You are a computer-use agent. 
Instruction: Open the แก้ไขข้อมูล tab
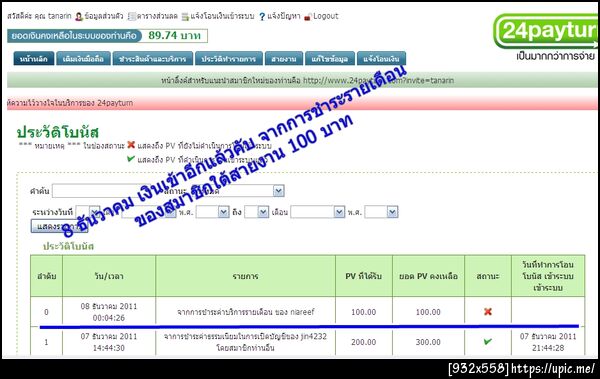point(330,59)
